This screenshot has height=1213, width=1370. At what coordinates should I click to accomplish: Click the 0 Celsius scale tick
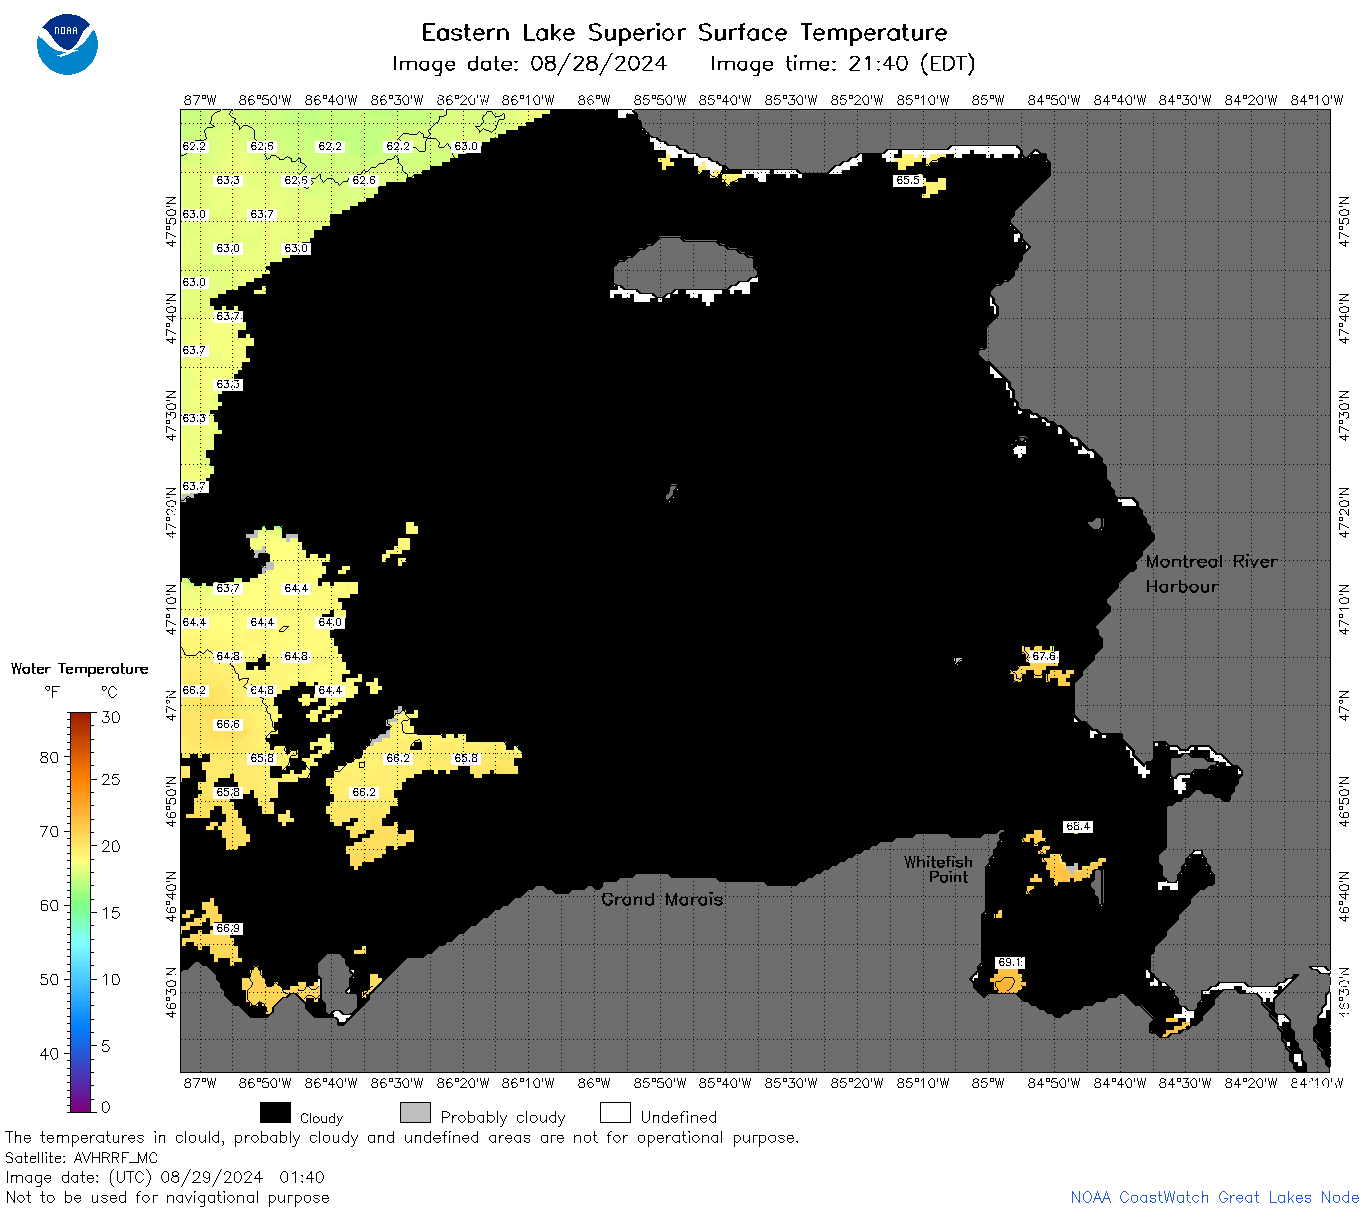[x=106, y=1107]
